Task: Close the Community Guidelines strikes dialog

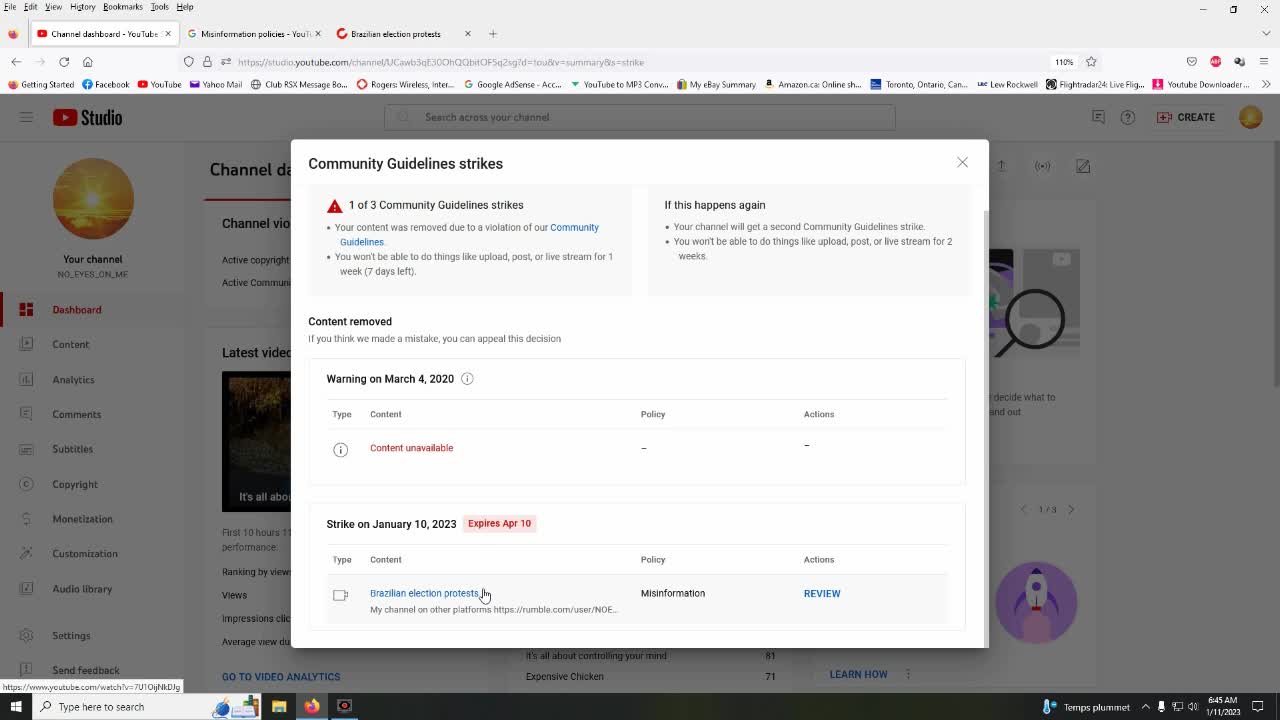Action: point(962,162)
